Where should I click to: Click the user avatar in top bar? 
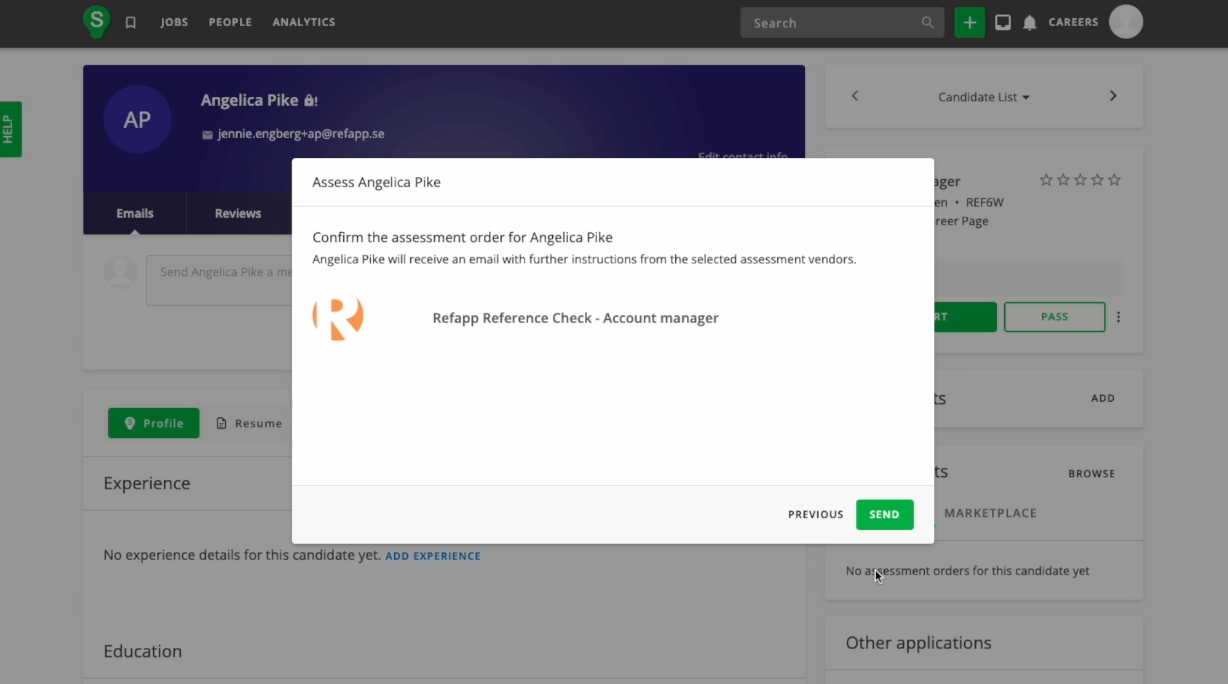pos(1126,22)
